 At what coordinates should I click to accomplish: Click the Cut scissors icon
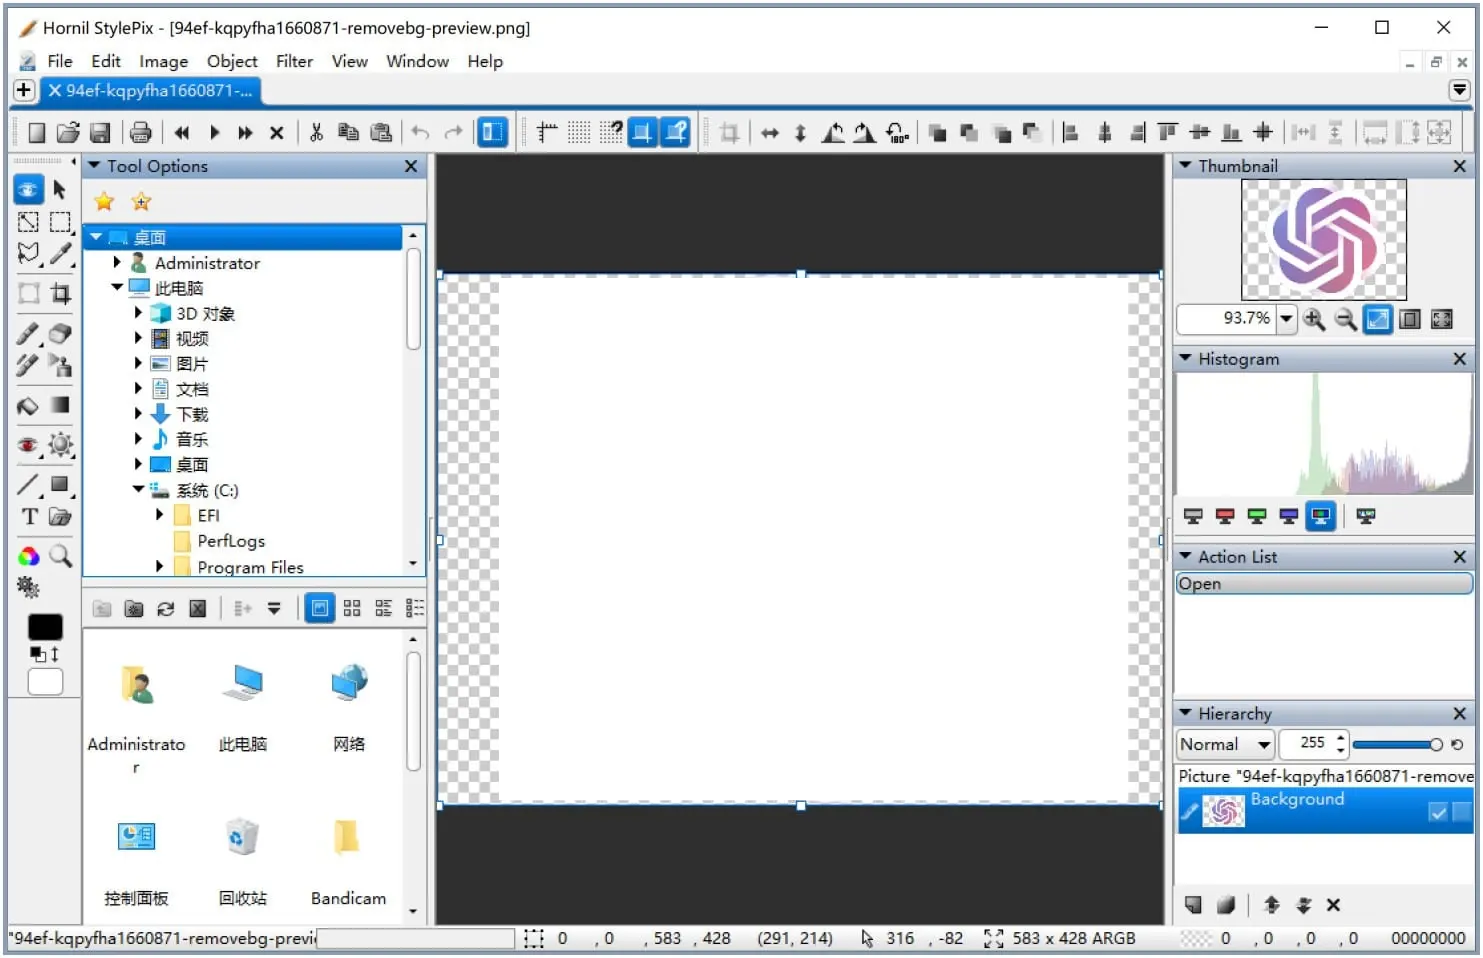point(316,132)
